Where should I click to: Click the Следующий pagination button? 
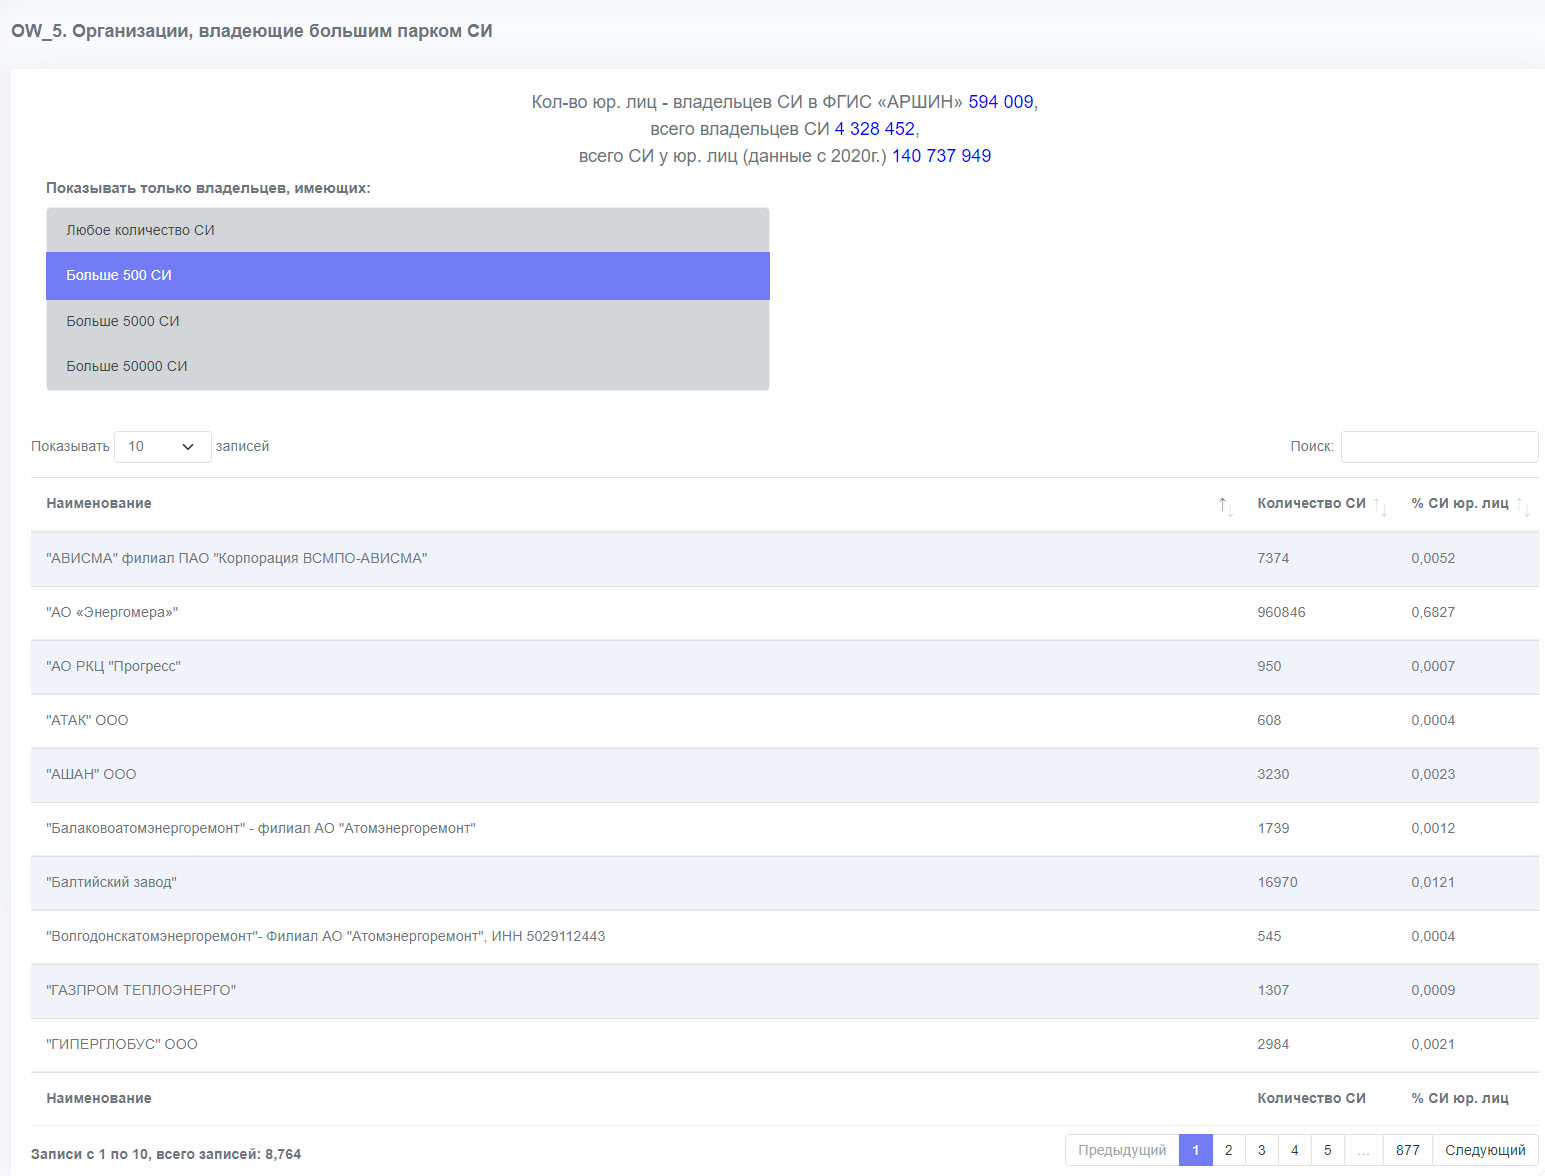[x=1485, y=1150]
